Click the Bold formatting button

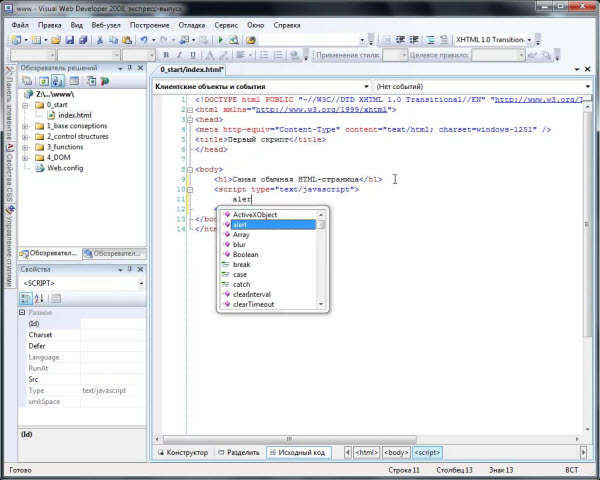(x=165, y=55)
